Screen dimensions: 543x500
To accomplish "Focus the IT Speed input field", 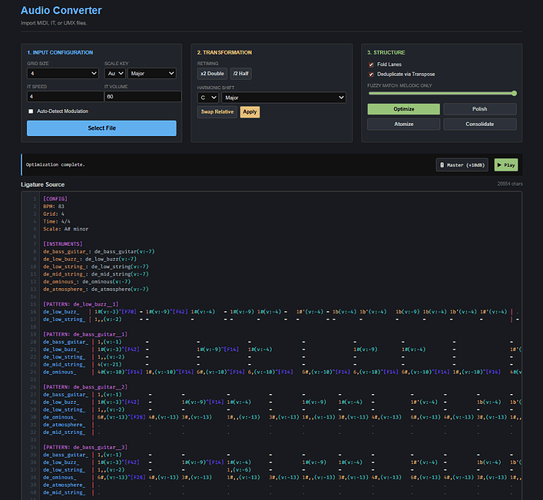I will (x=65, y=97).
